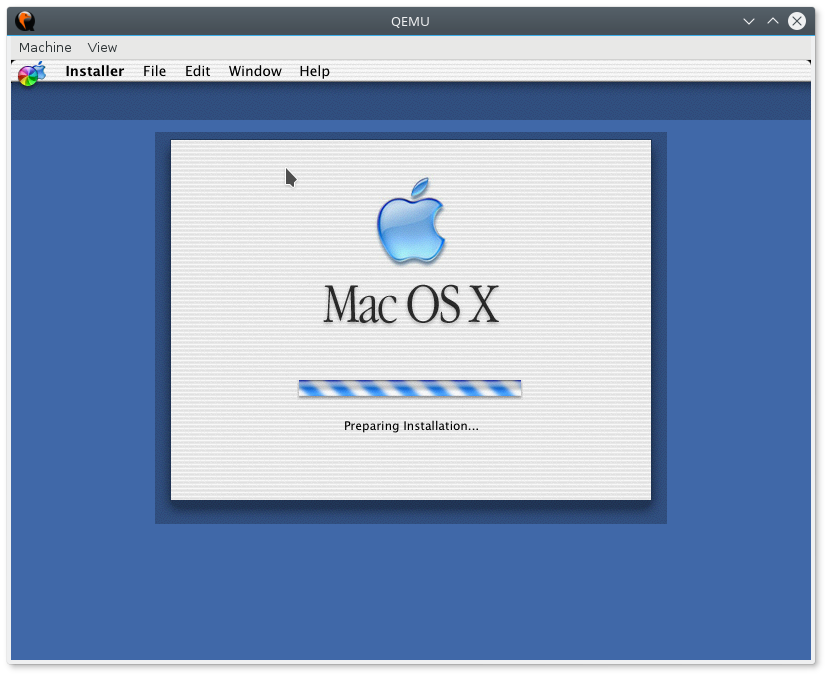Open the Help menu in the Installer
This screenshot has height=677, width=828.
[314, 71]
